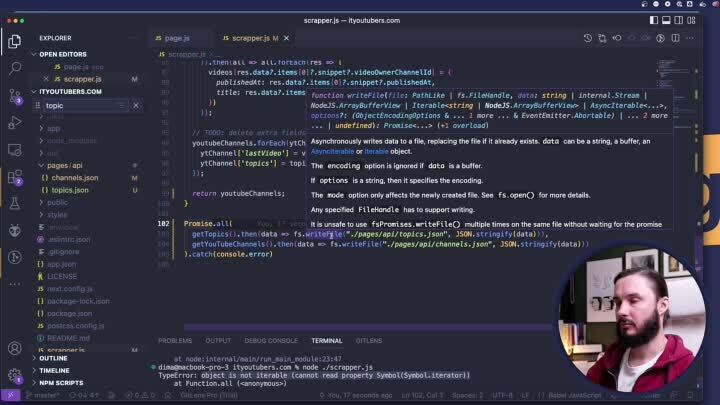Switch to the page.js tab
This screenshot has width=720, height=405.
[x=177, y=38]
